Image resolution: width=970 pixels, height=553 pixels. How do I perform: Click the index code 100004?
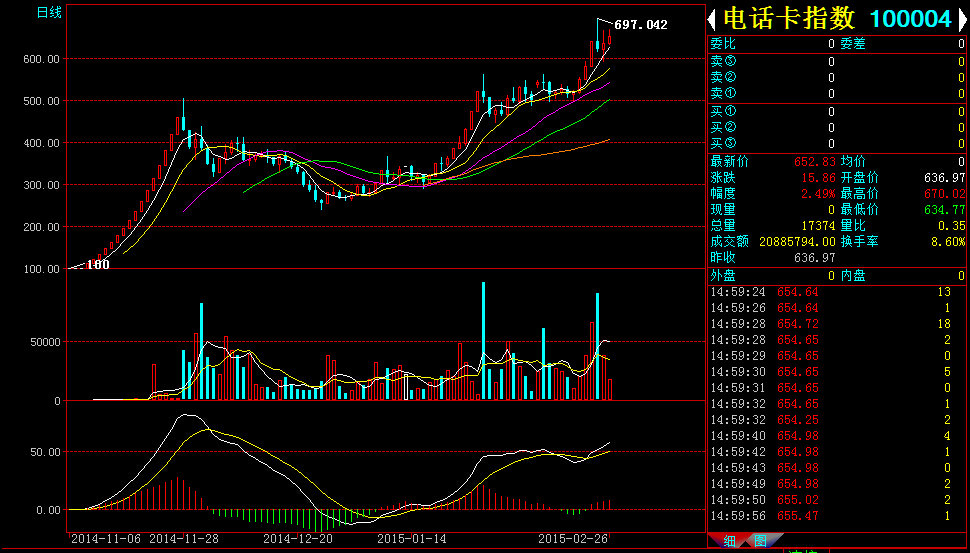click(911, 19)
